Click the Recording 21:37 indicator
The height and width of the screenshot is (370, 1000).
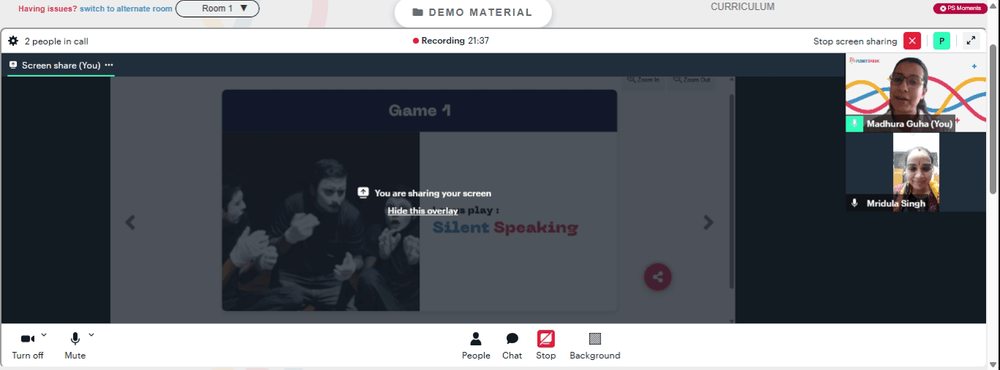[451, 41]
